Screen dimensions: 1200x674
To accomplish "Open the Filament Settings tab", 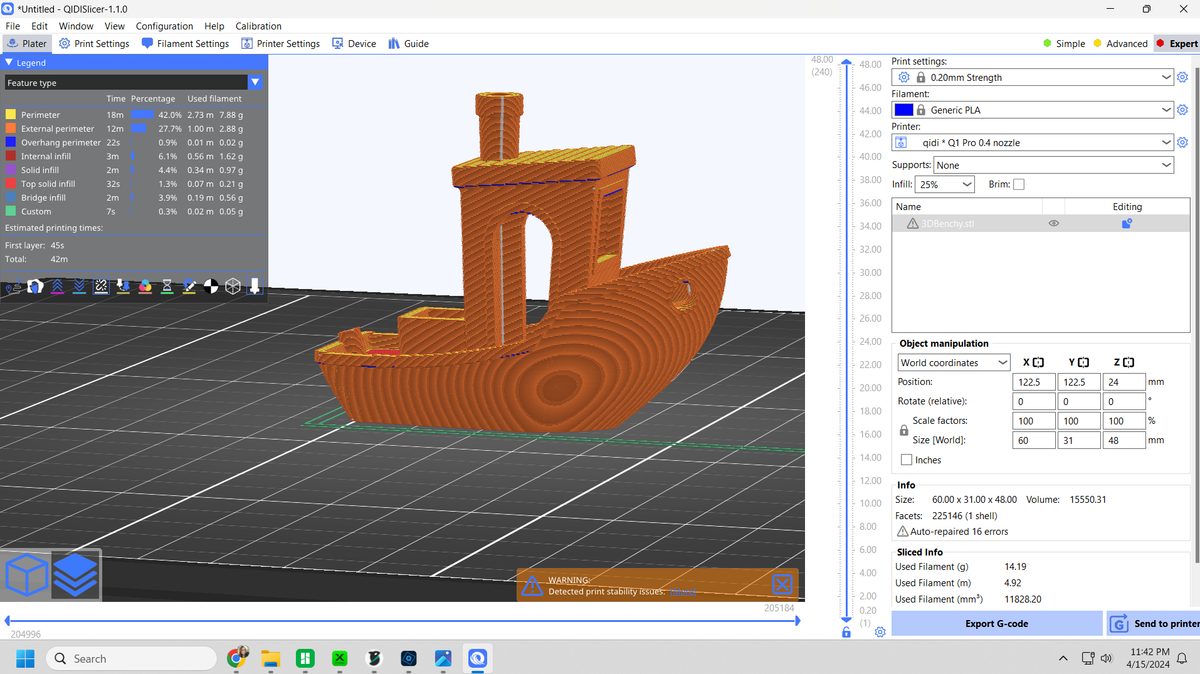I will [x=185, y=44].
